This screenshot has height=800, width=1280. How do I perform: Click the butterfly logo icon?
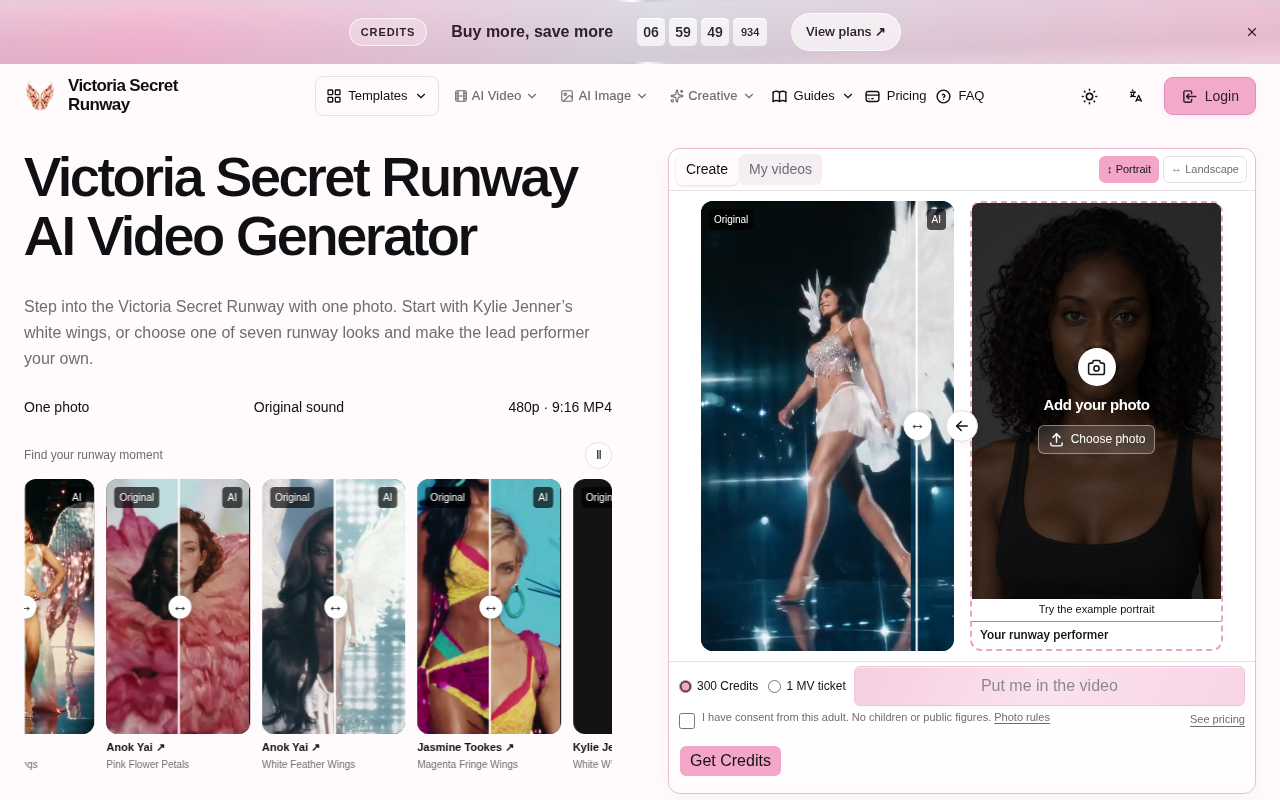tap(40, 96)
